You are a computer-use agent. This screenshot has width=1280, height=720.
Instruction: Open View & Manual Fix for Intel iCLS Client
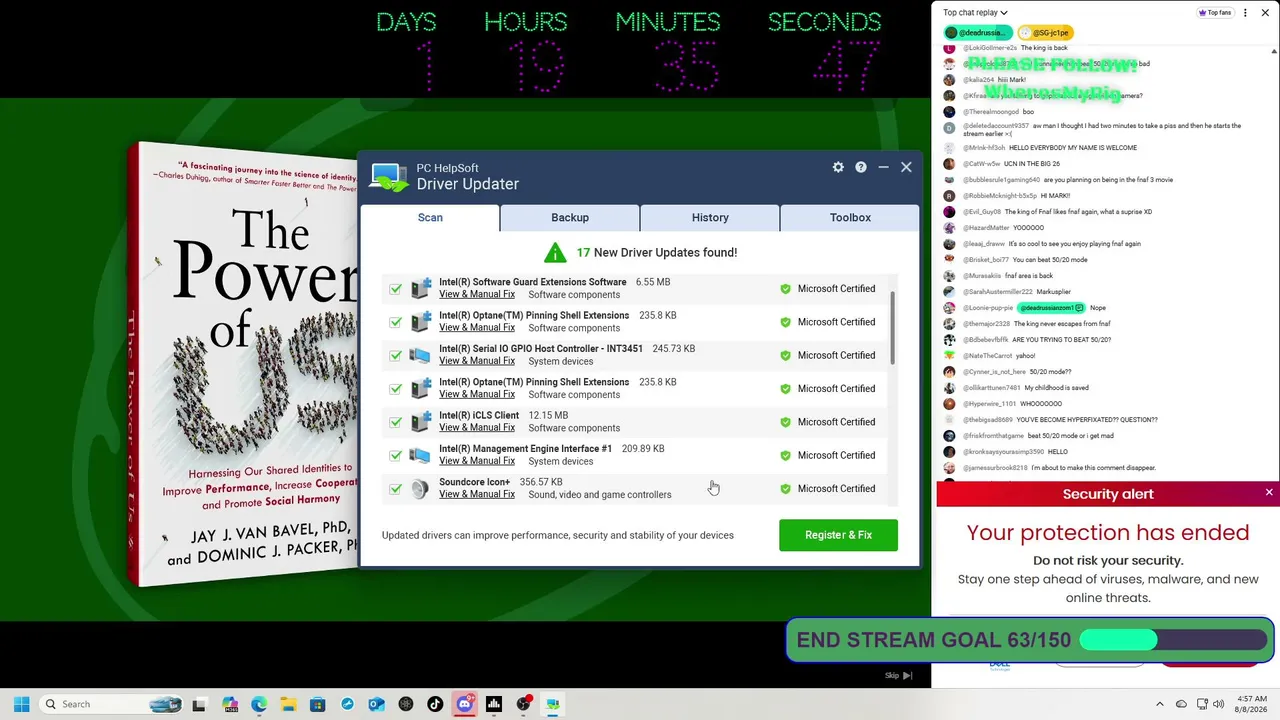pyautogui.click(x=477, y=428)
